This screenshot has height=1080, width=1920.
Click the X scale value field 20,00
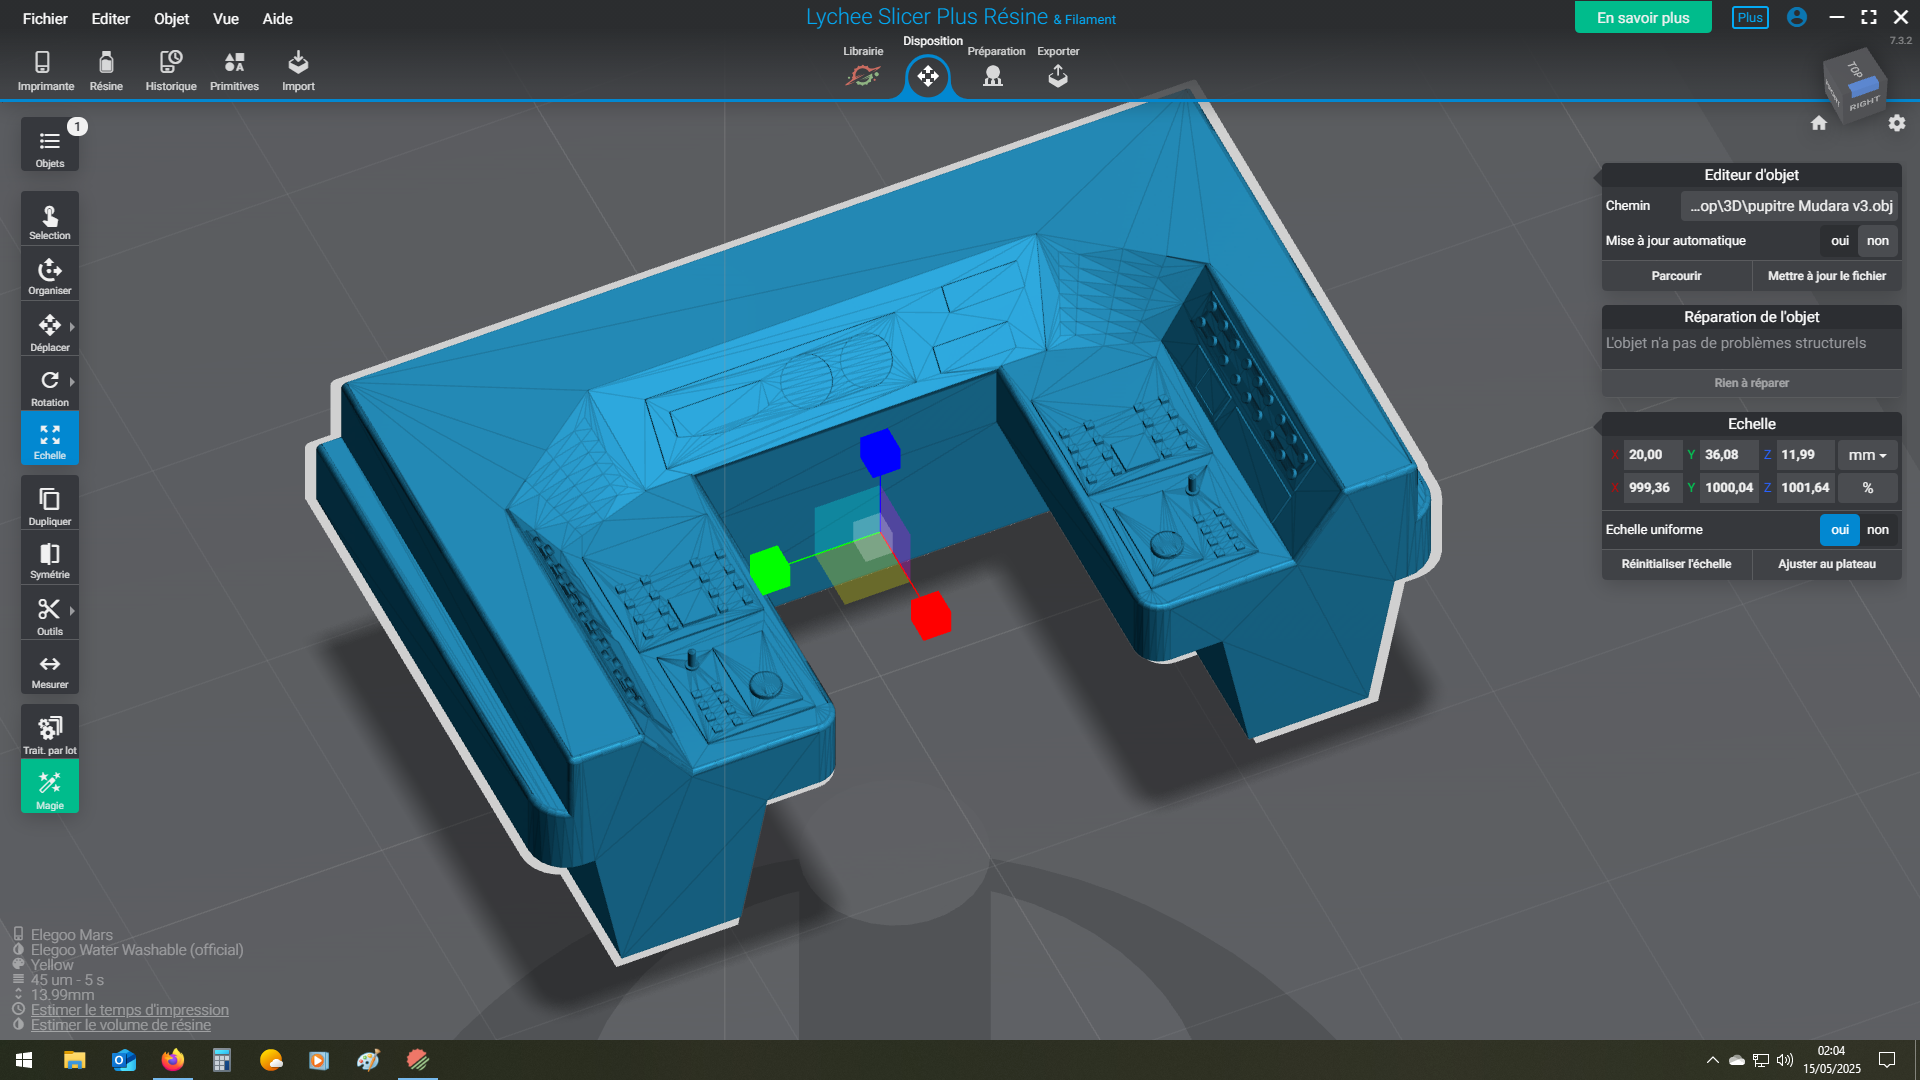(1650, 455)
